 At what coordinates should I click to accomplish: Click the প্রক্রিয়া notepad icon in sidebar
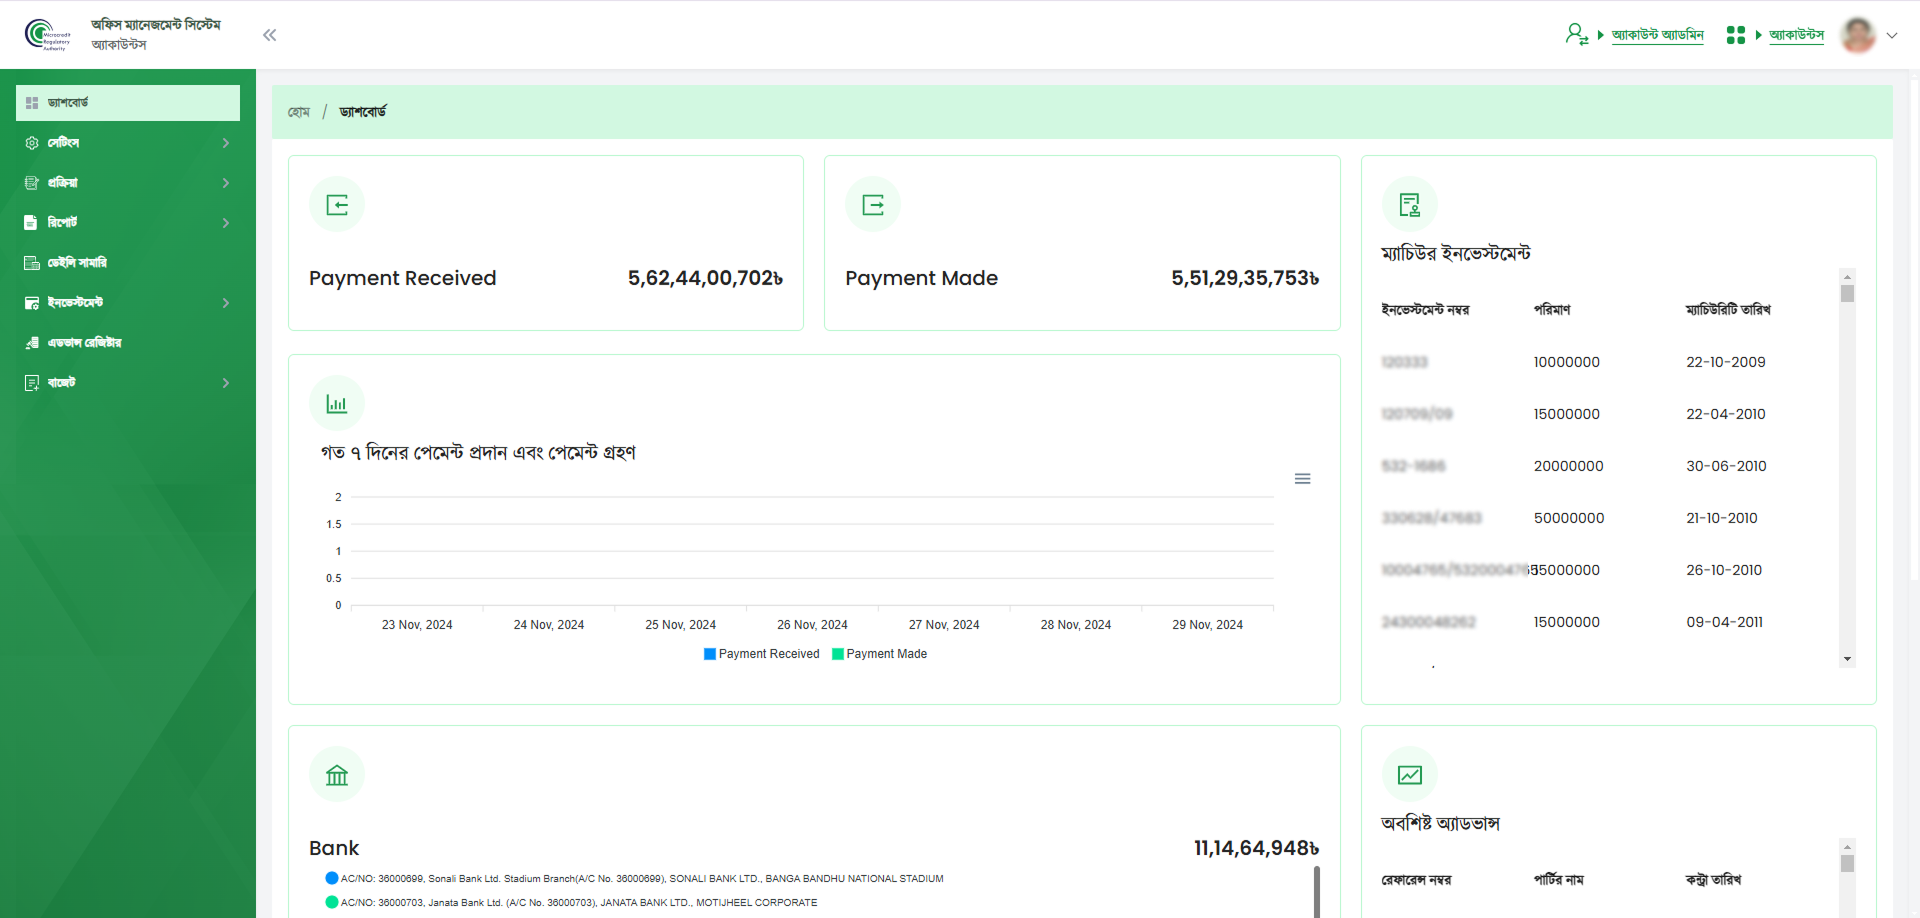[32, 183]
